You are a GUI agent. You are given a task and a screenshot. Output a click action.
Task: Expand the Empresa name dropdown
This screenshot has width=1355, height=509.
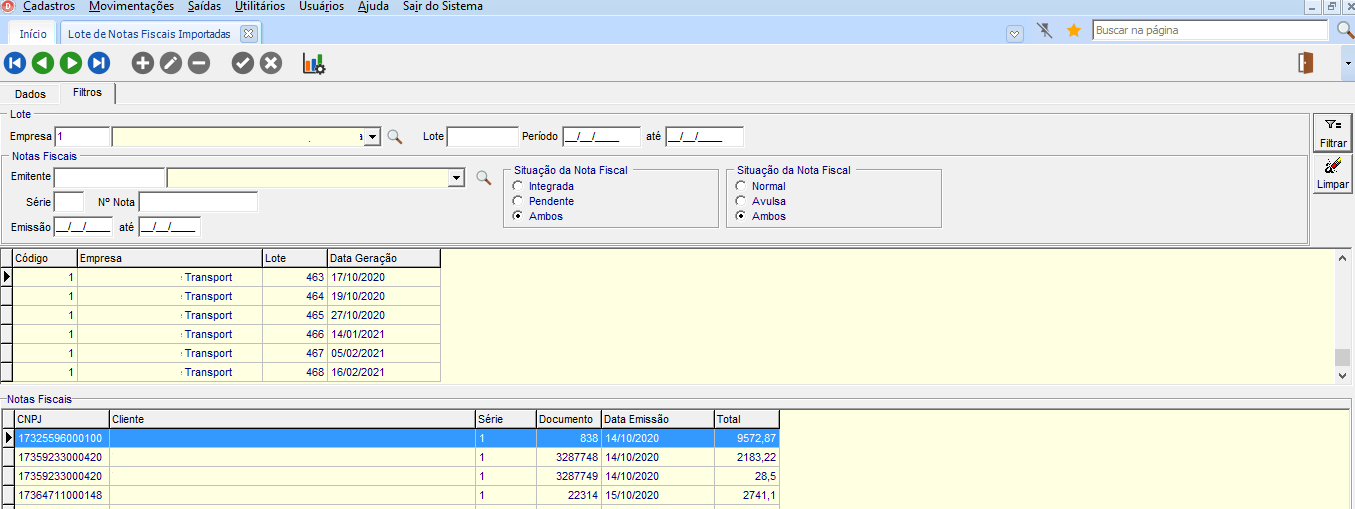tap(372, 137)
